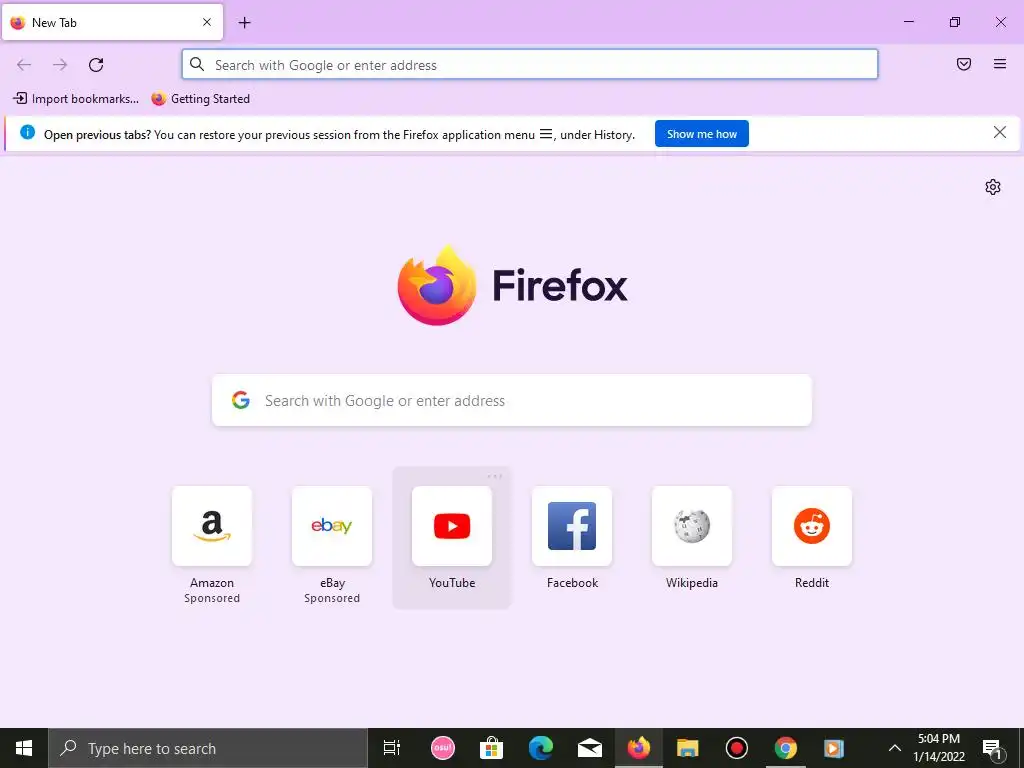Image resolution: width=1024 pixels, height=768 pixels.
Task: Open the Facebook shortcut tile
Action: point(572,526)
